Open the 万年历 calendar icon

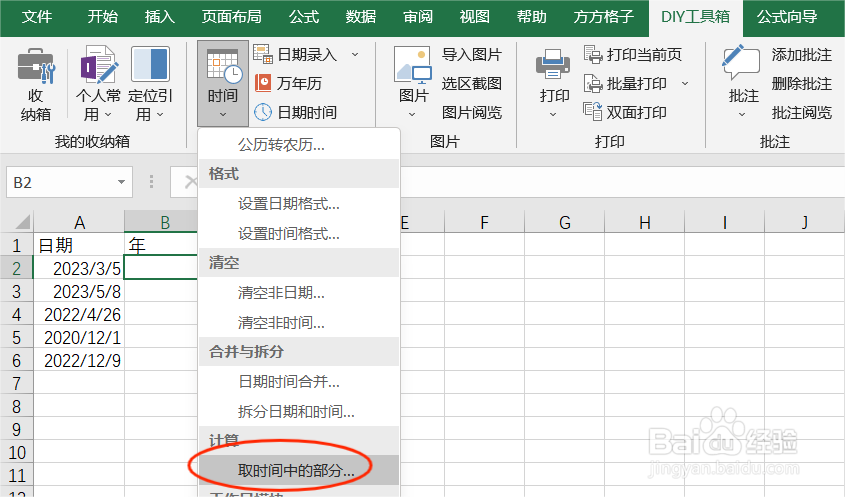click(x=263, y=83)
